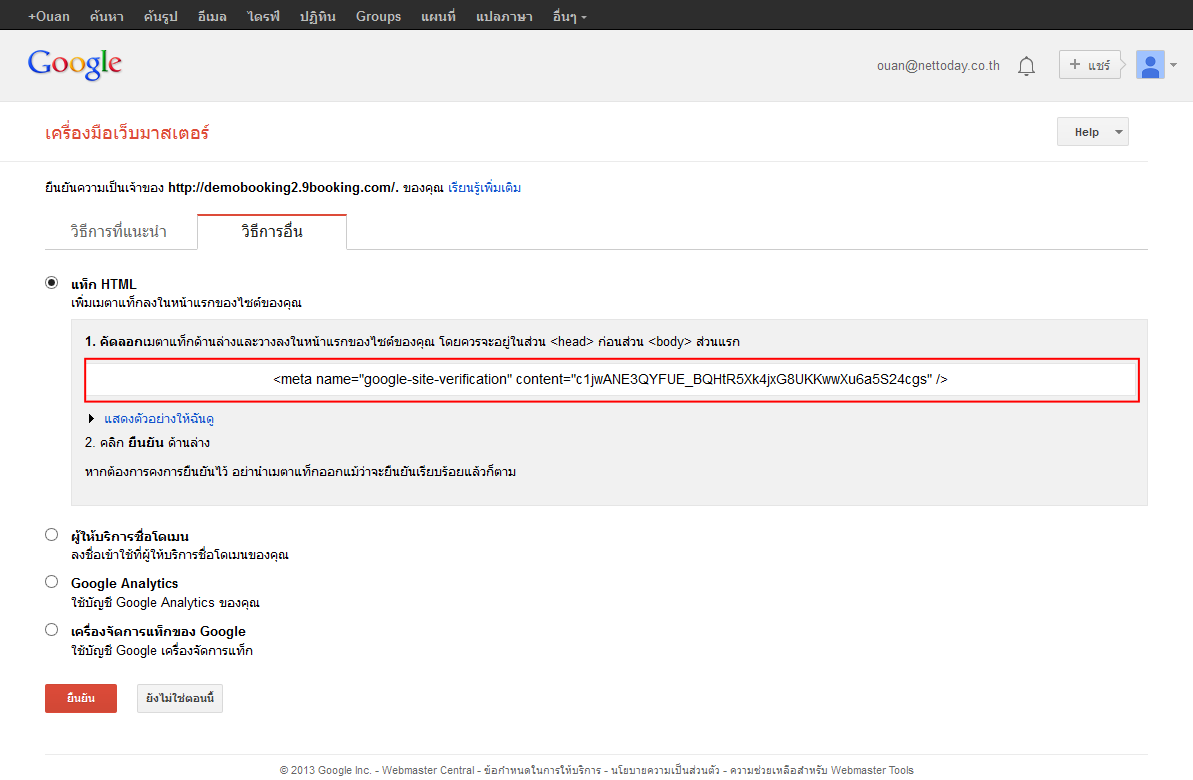Open +Ouan in top bar

49,16
